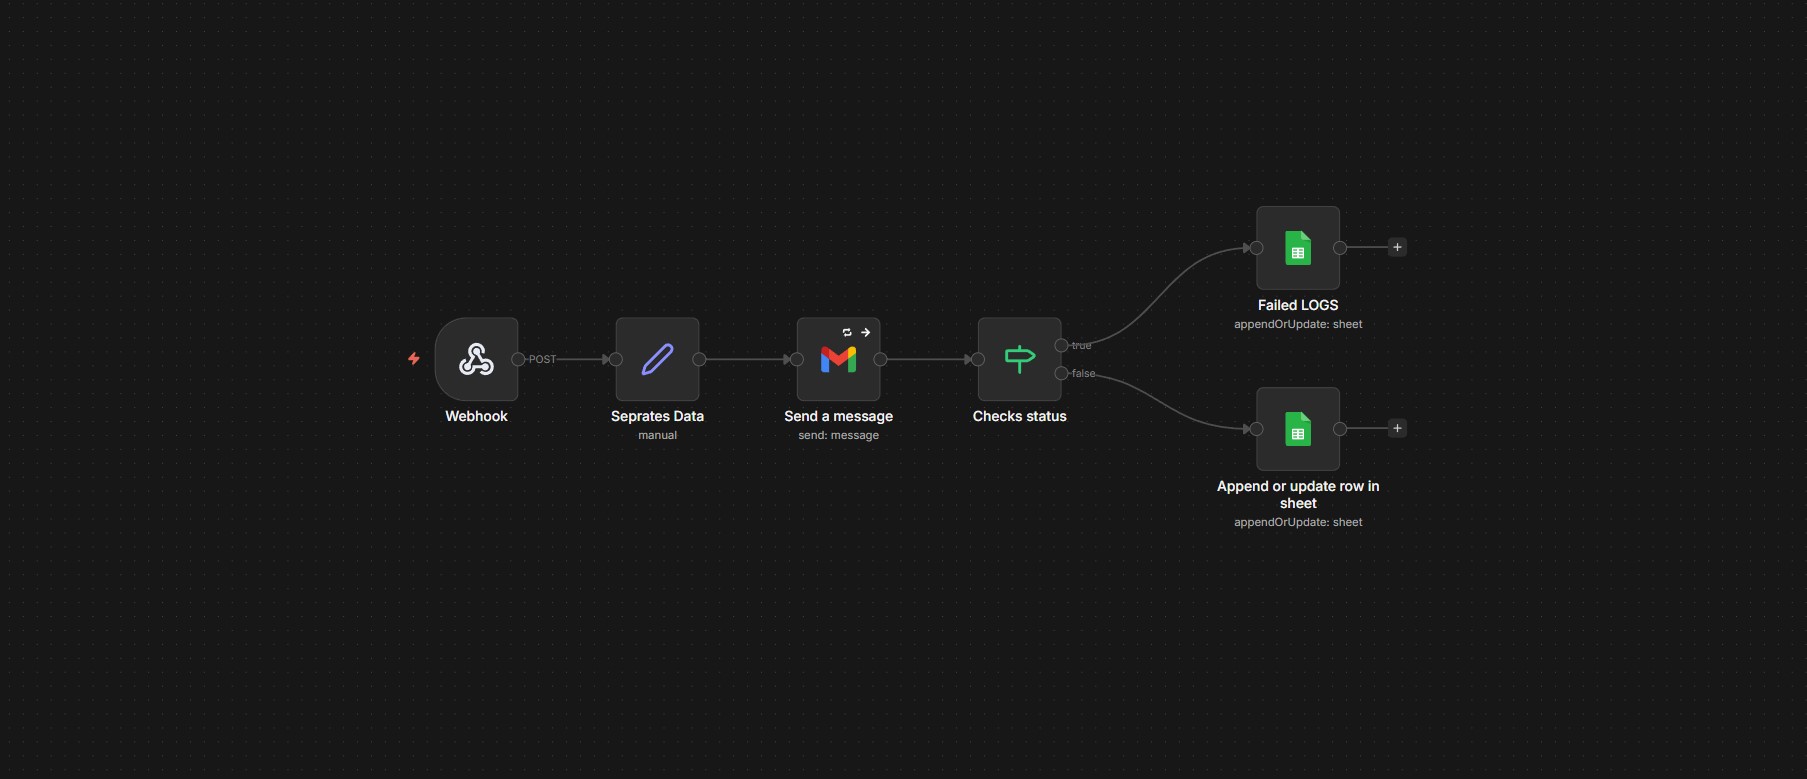Screen dimensions: 1807x779
Task: Select the Webhook trigger node
Action: (476, 359)
